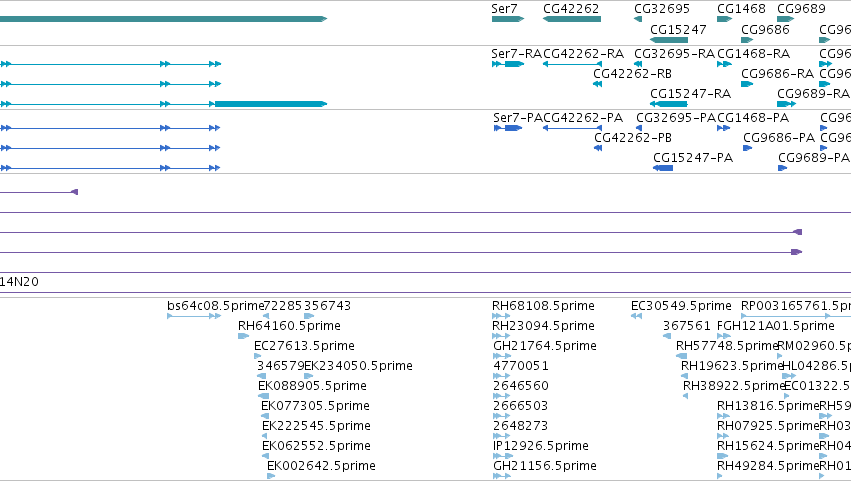
Task: Click the 346579 EST label
Action: pos(281,366)
